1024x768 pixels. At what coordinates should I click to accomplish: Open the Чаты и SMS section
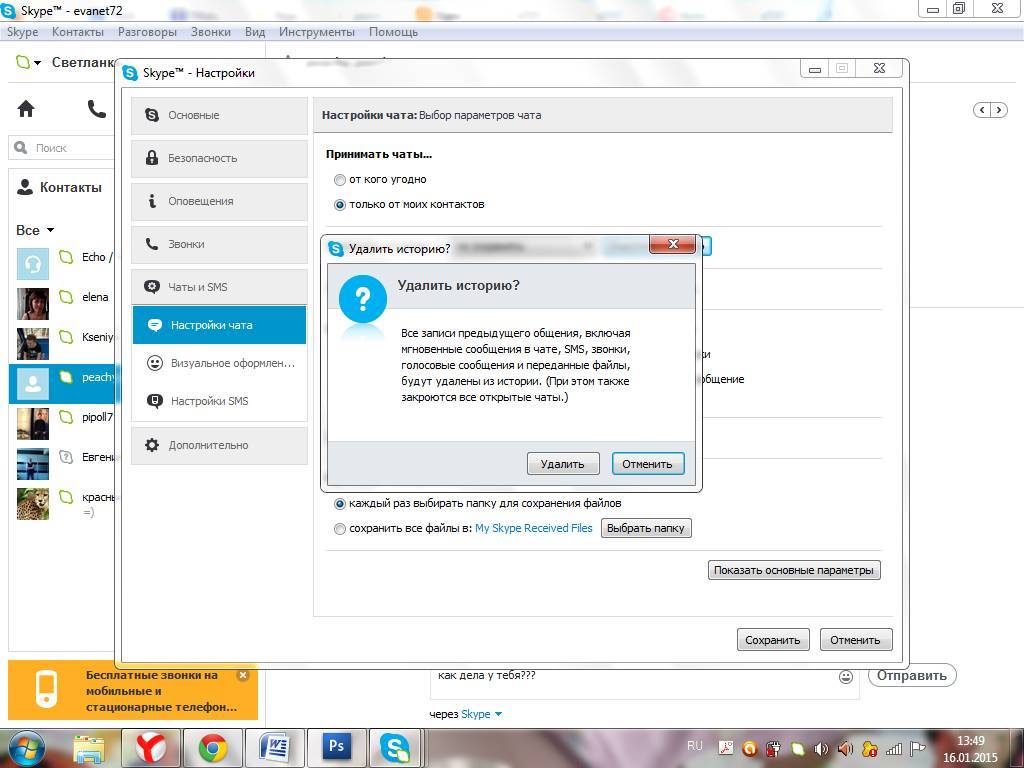point(219,287)
